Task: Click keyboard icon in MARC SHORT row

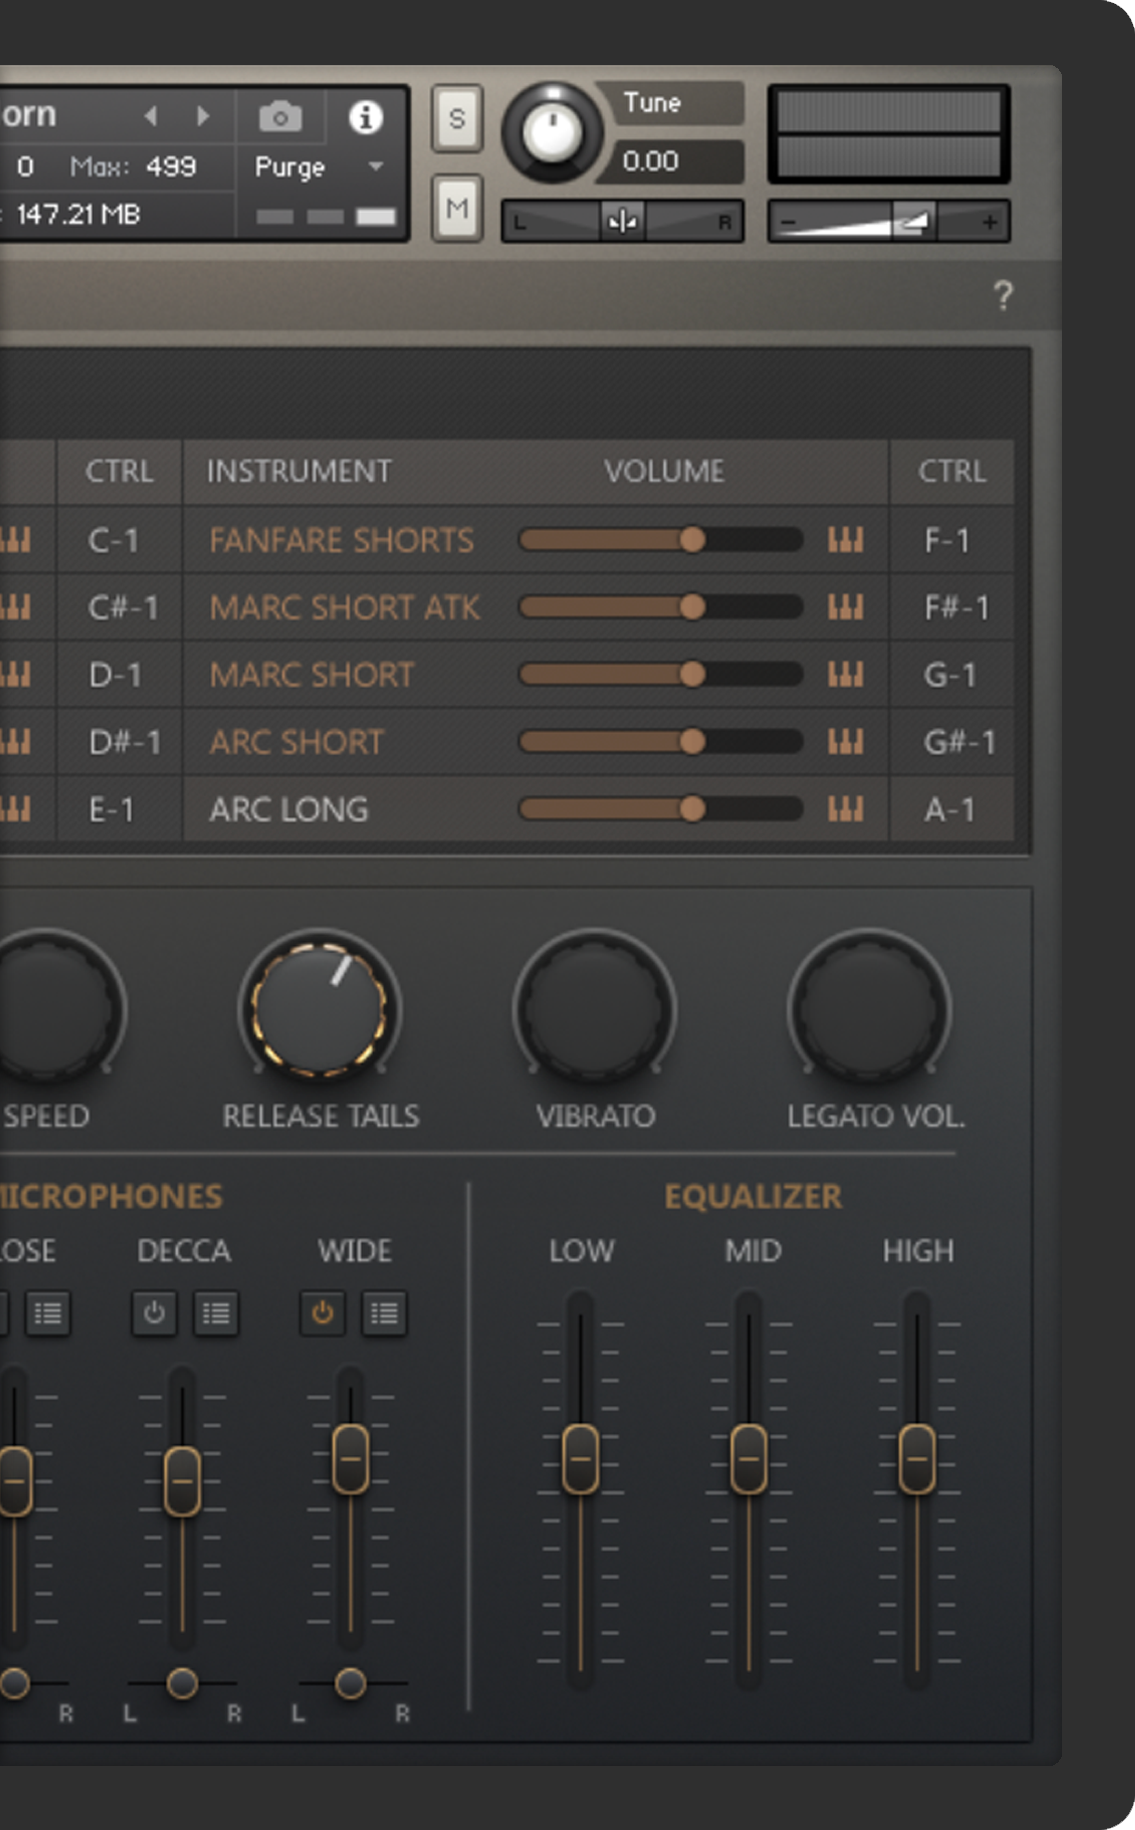Action: tap(845, 675)
